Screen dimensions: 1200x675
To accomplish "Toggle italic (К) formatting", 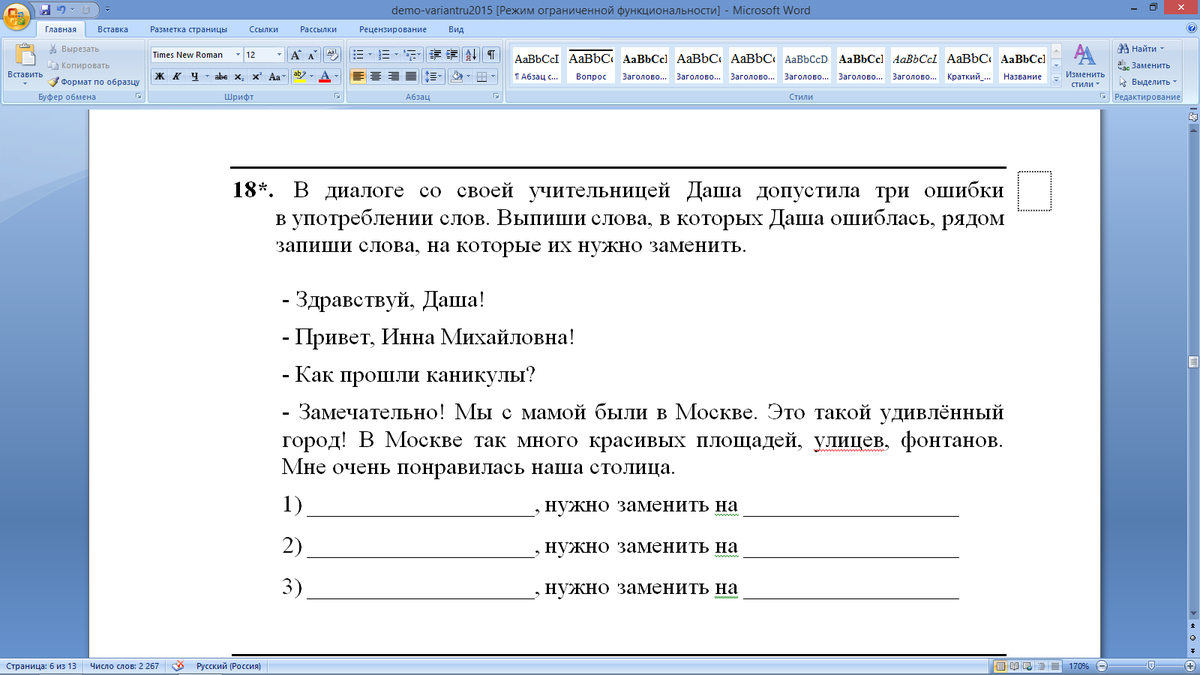I will click(177, 77).
